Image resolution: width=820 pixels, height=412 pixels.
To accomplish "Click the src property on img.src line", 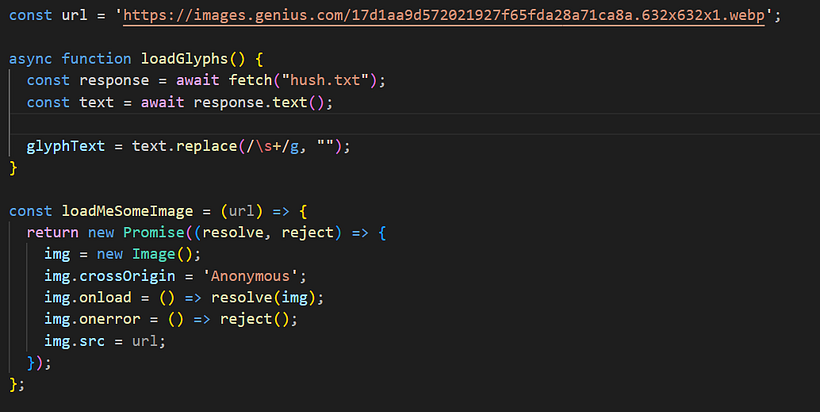I will (91, 341).
